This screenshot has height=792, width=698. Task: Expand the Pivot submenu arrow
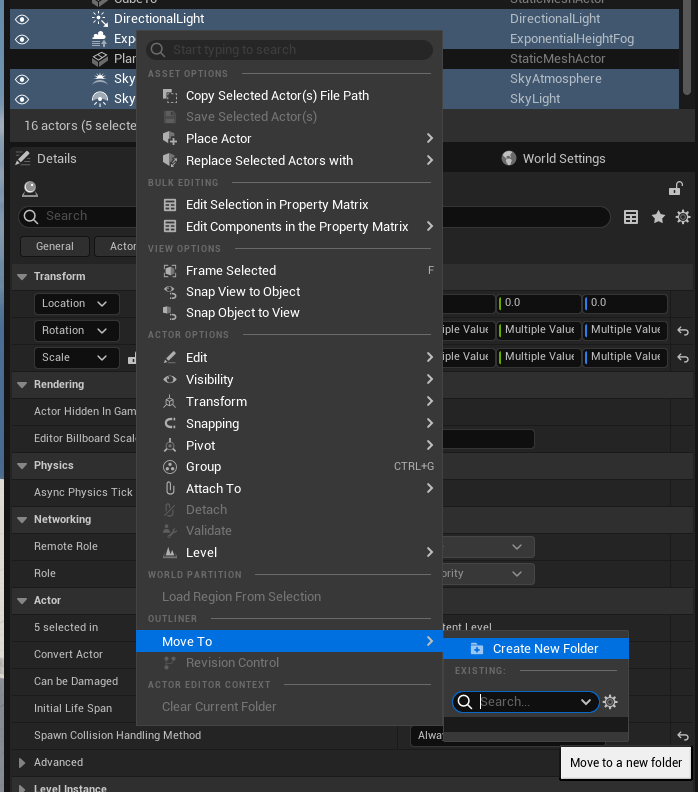coord(429,445)
